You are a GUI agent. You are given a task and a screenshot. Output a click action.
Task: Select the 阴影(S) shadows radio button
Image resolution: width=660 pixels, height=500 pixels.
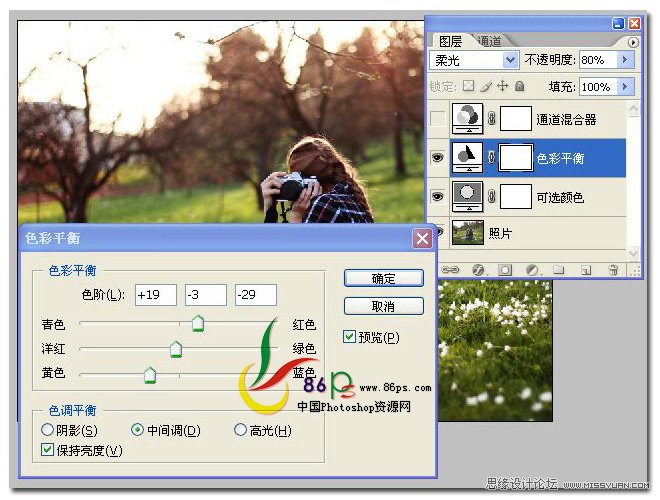click(x=48, y=430)
